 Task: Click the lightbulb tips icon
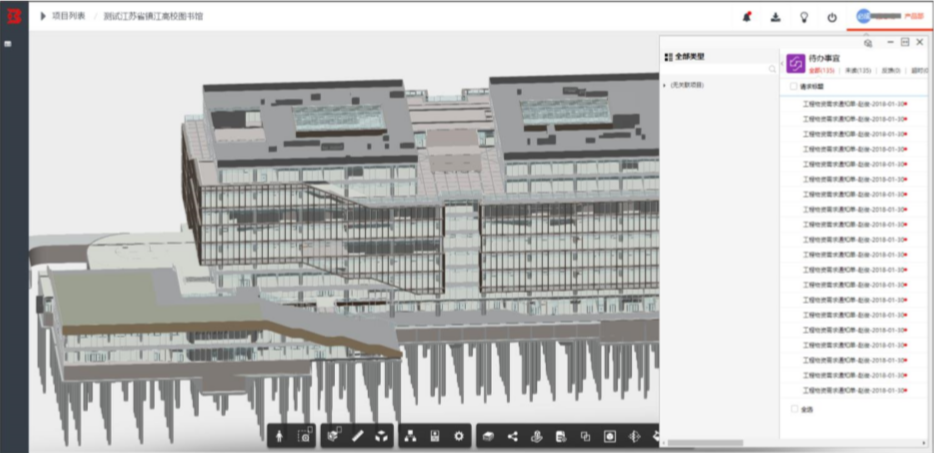pyautogui.click(x=804, y=17)
